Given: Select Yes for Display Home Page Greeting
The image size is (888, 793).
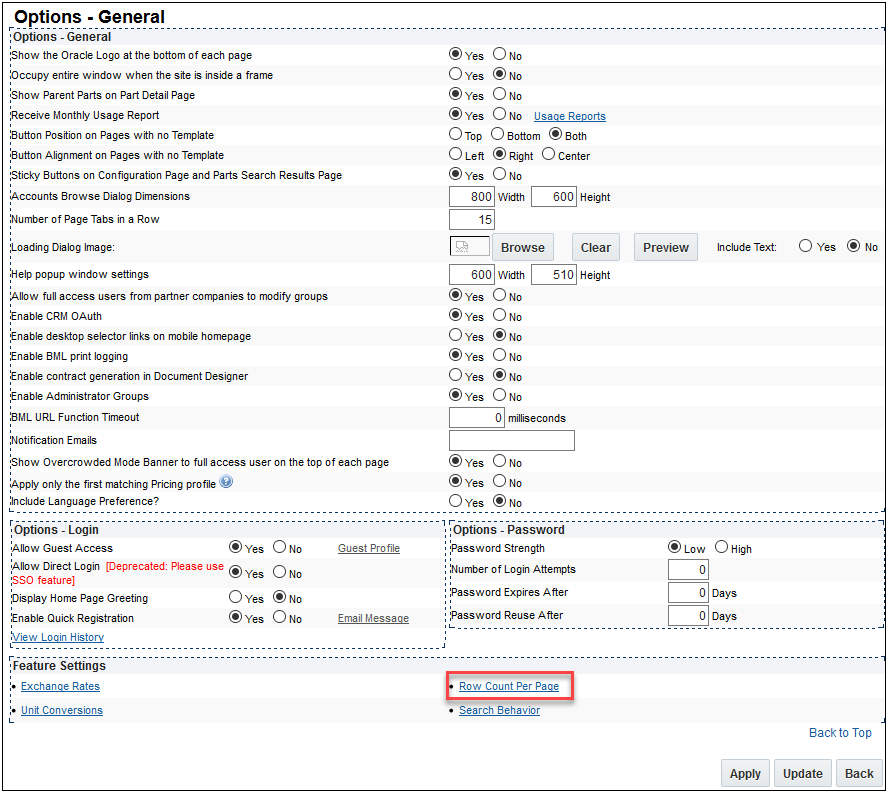Looking at the screenshot, I should (236, 596).
